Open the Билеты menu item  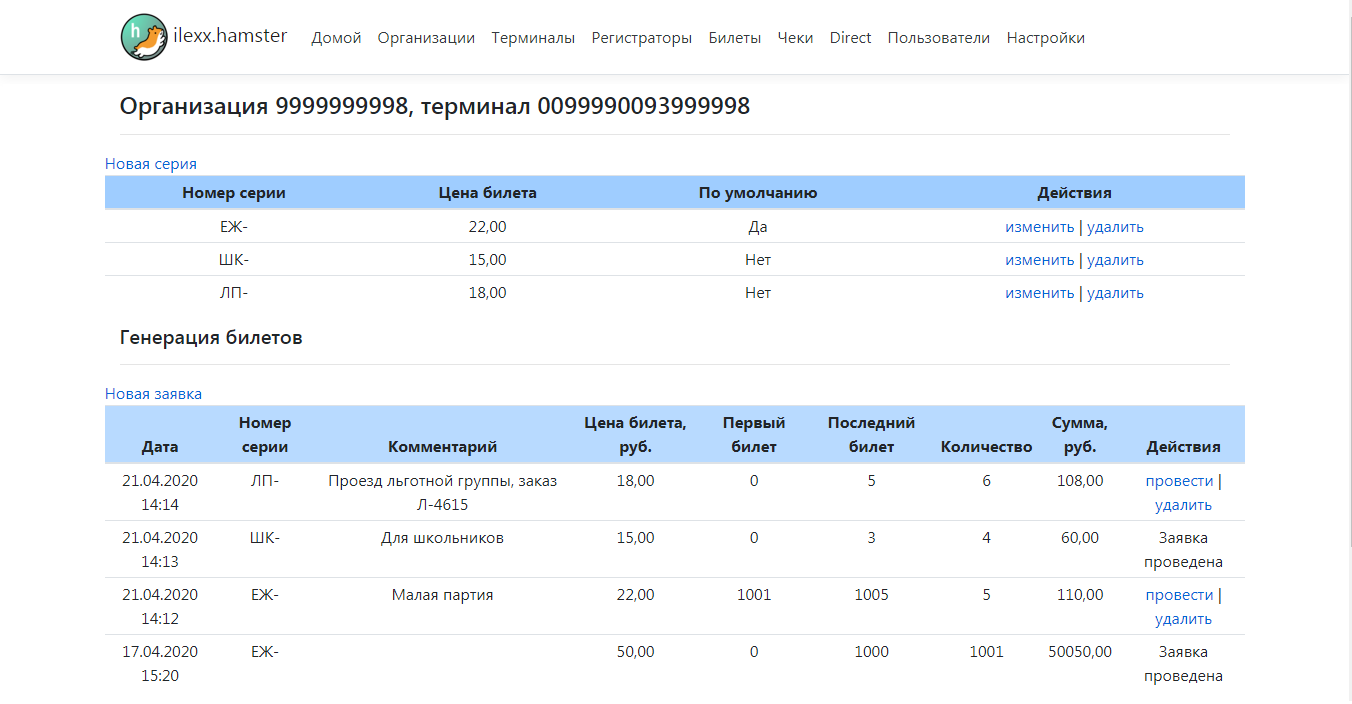coord(734,38)
